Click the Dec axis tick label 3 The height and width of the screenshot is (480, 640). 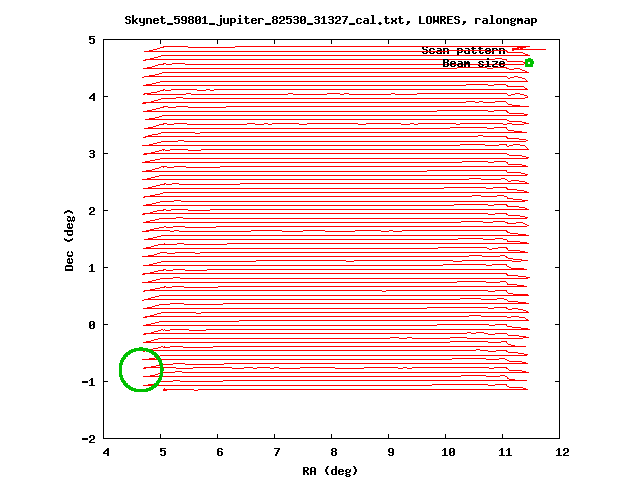pyautogui.click(x=92, y=154)
